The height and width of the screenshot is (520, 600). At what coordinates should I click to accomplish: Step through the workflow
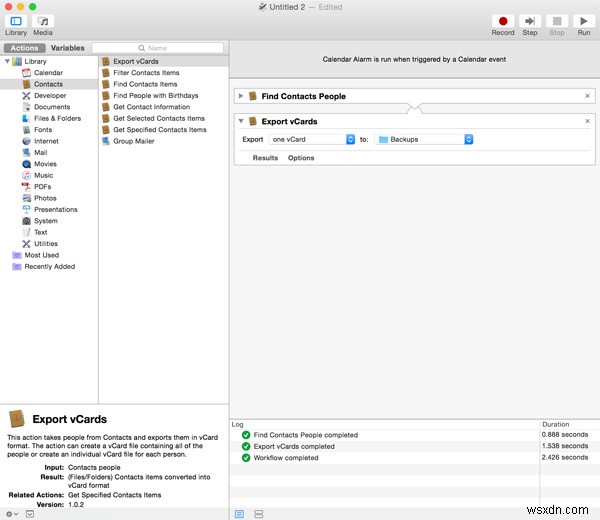pyautogui.click(x=530, y=21)
